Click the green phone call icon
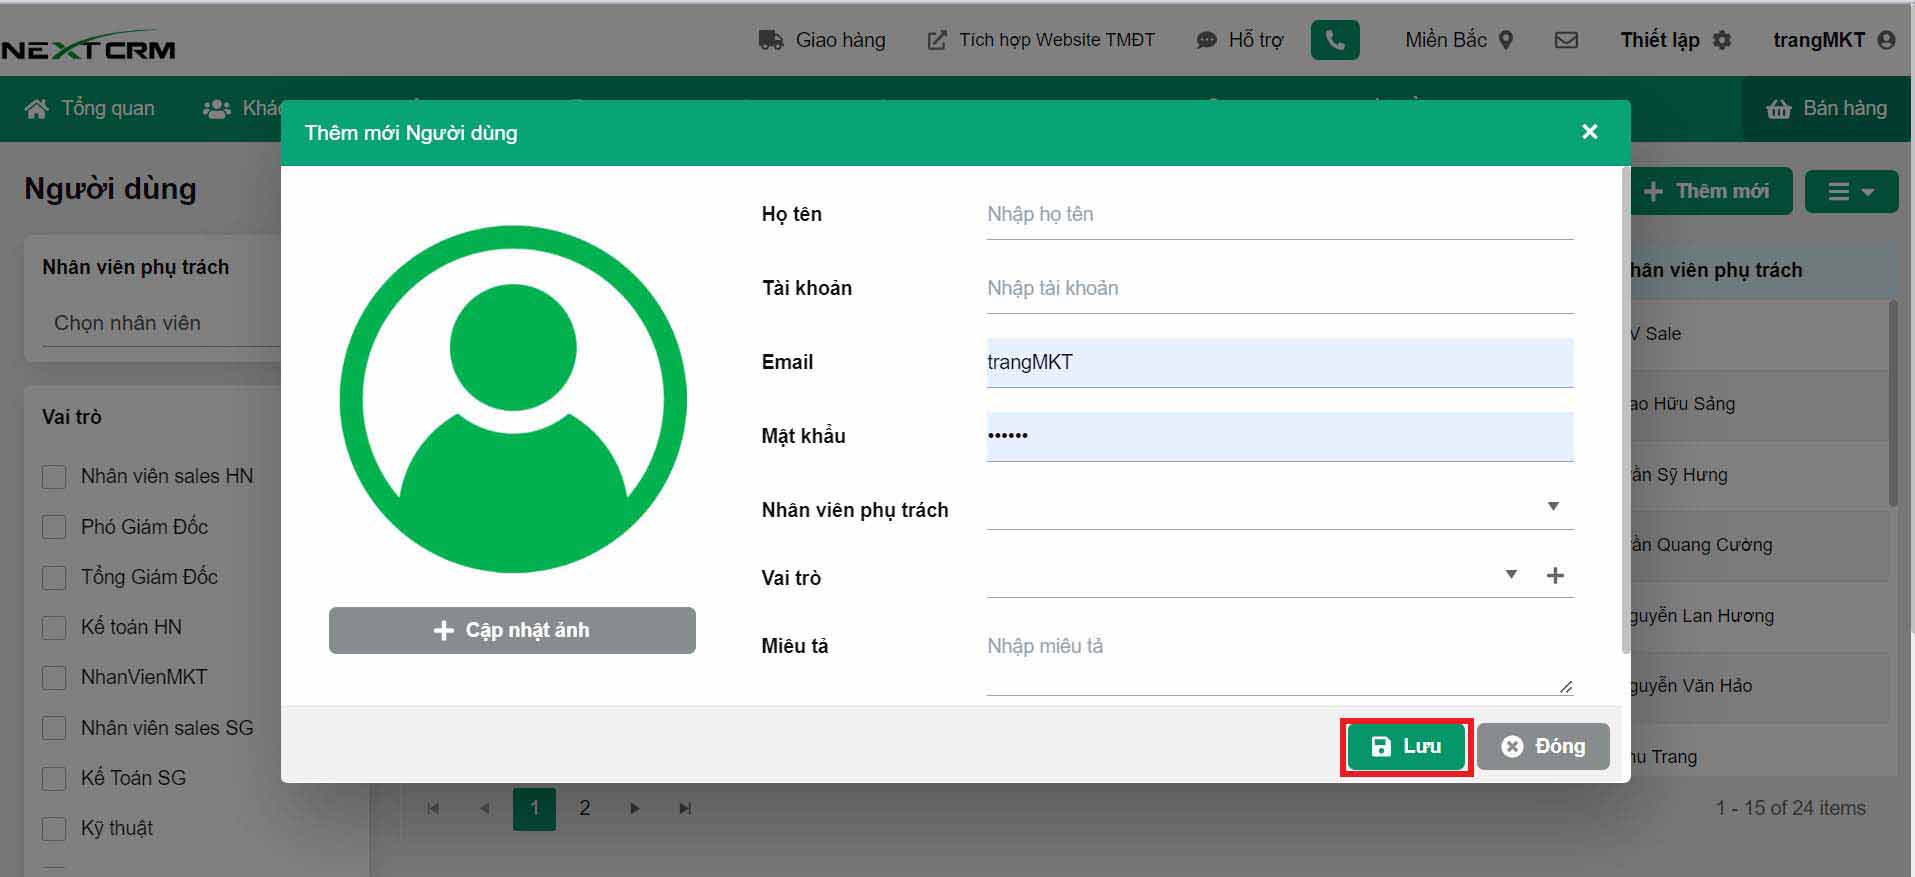 click(1334, 40)
